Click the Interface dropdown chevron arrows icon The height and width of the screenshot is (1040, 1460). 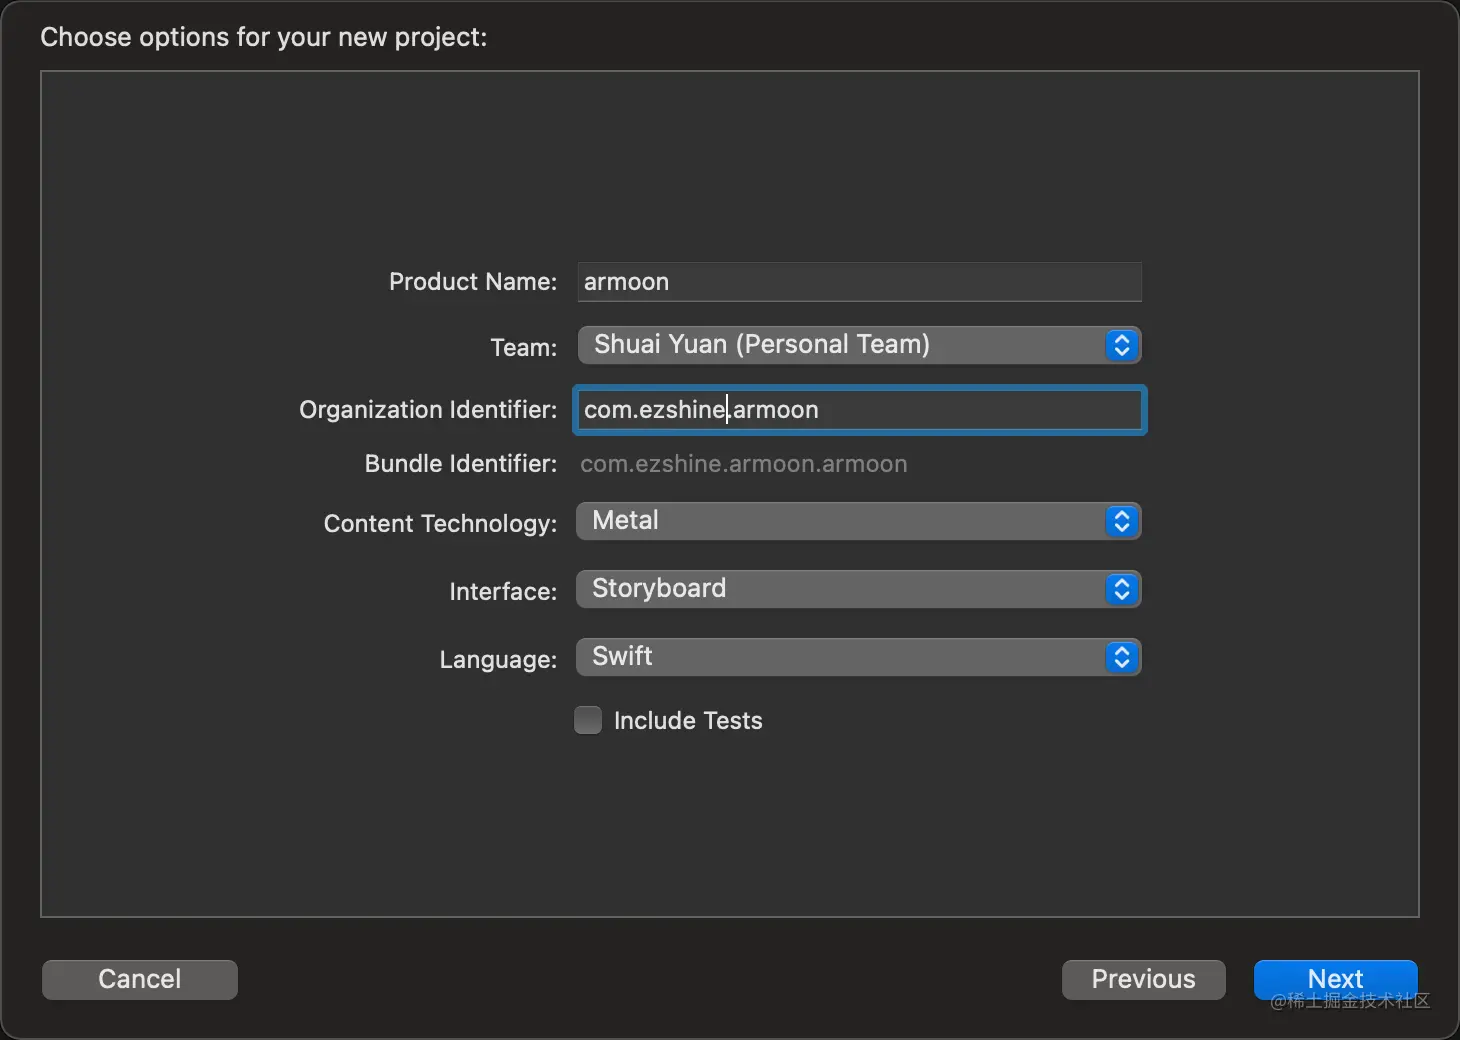tap(1121, 589)
